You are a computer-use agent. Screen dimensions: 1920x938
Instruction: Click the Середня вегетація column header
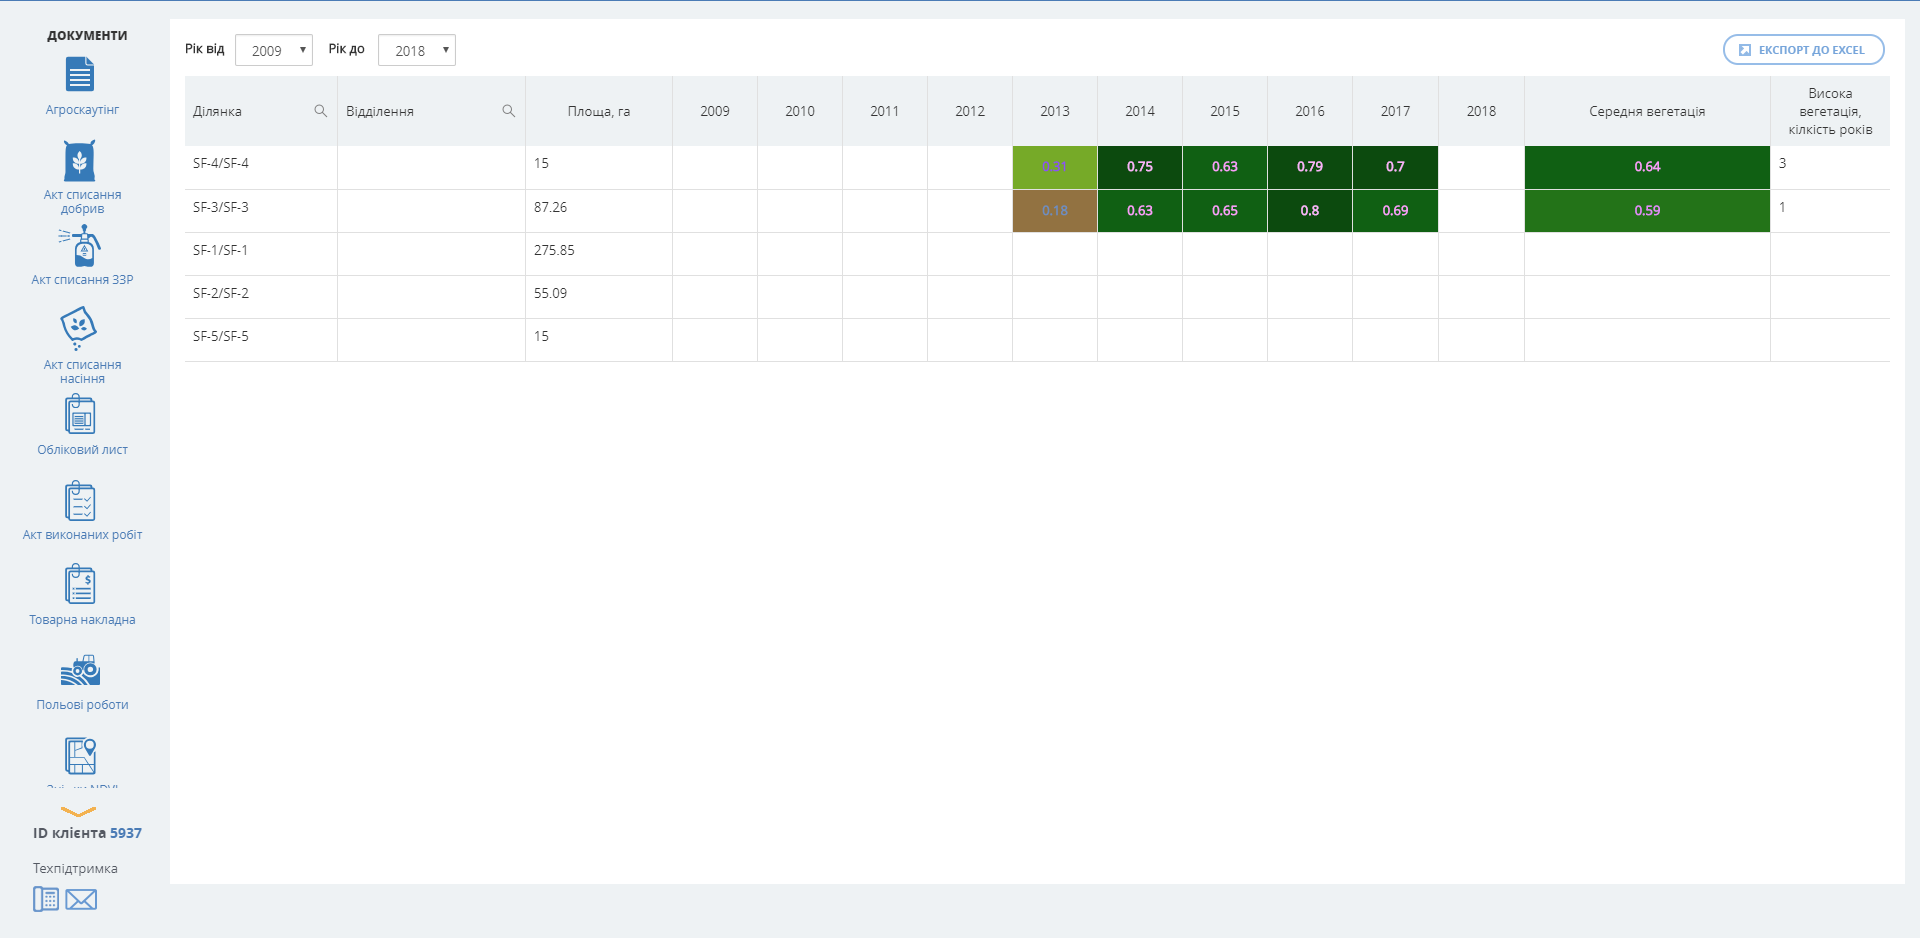click(x=1646, y=111)
